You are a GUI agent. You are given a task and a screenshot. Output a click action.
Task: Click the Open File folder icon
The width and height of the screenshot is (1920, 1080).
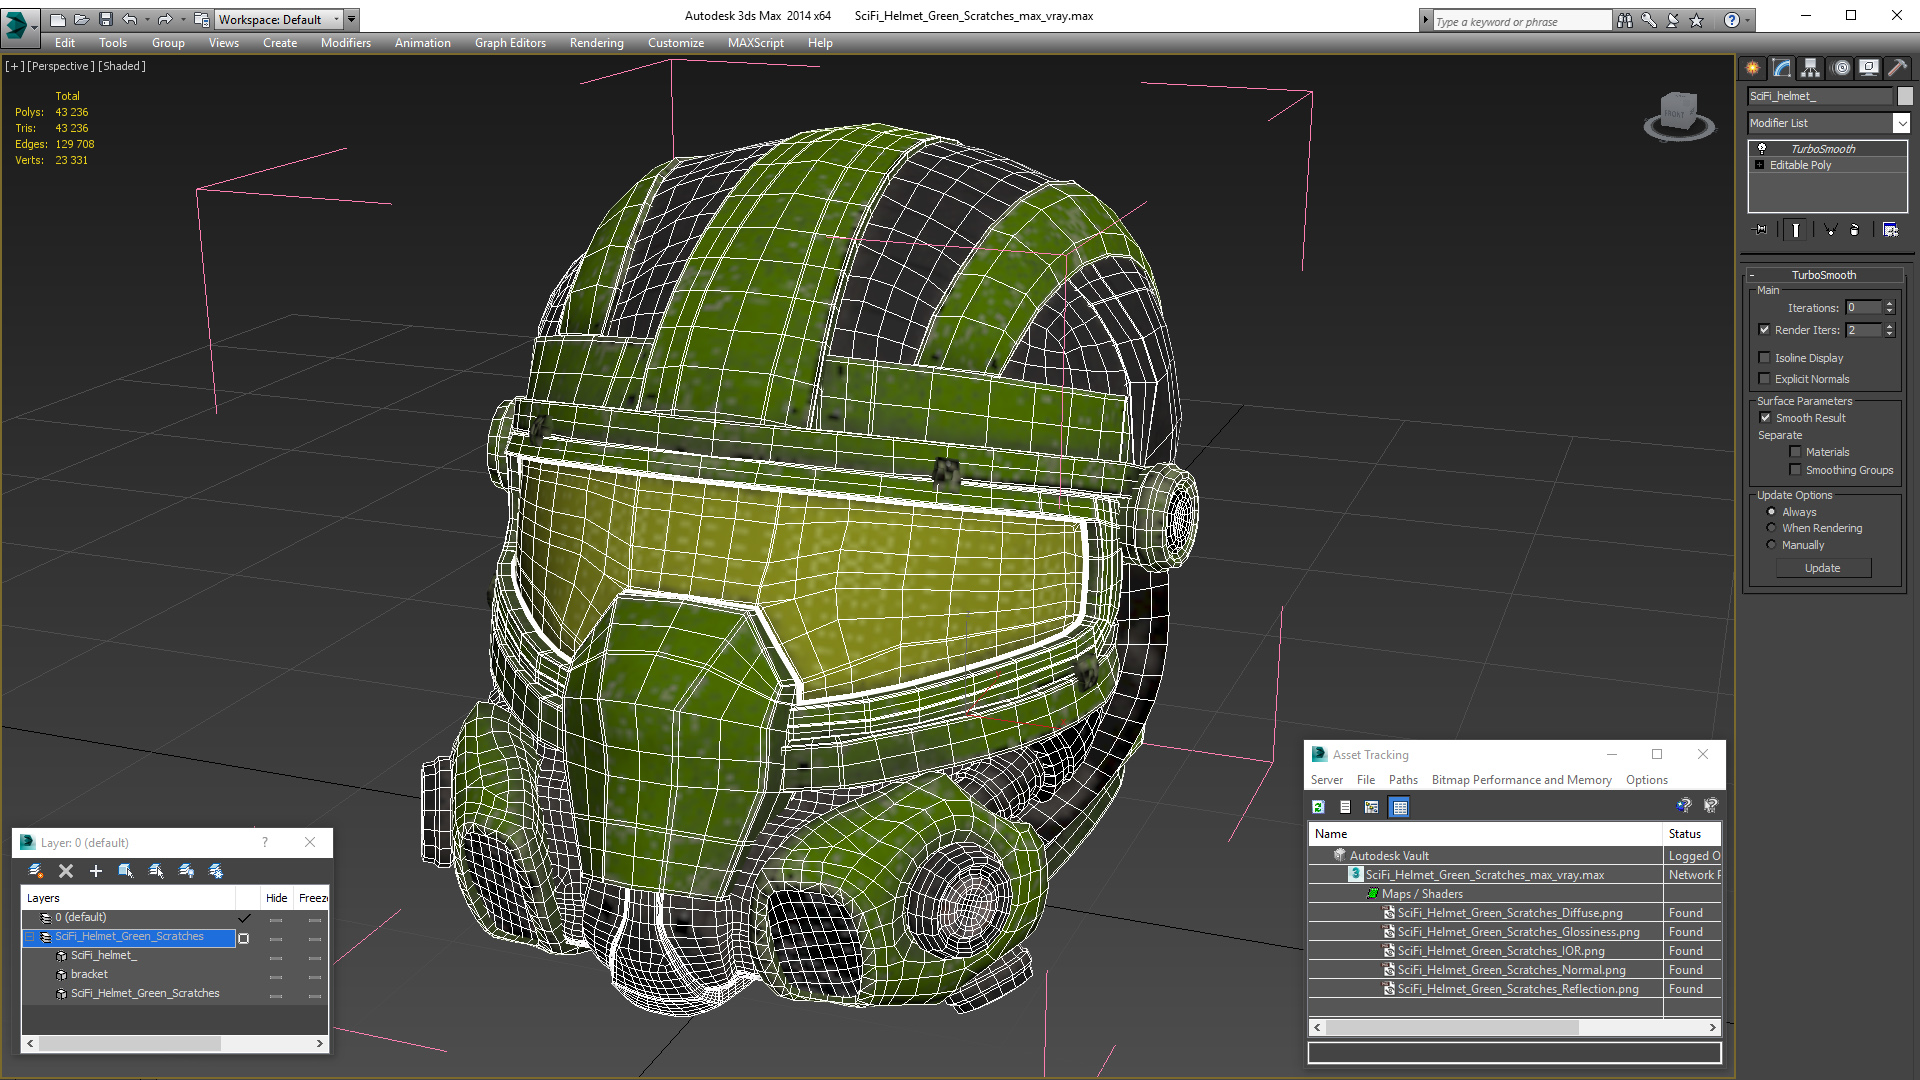click(82, 19)
